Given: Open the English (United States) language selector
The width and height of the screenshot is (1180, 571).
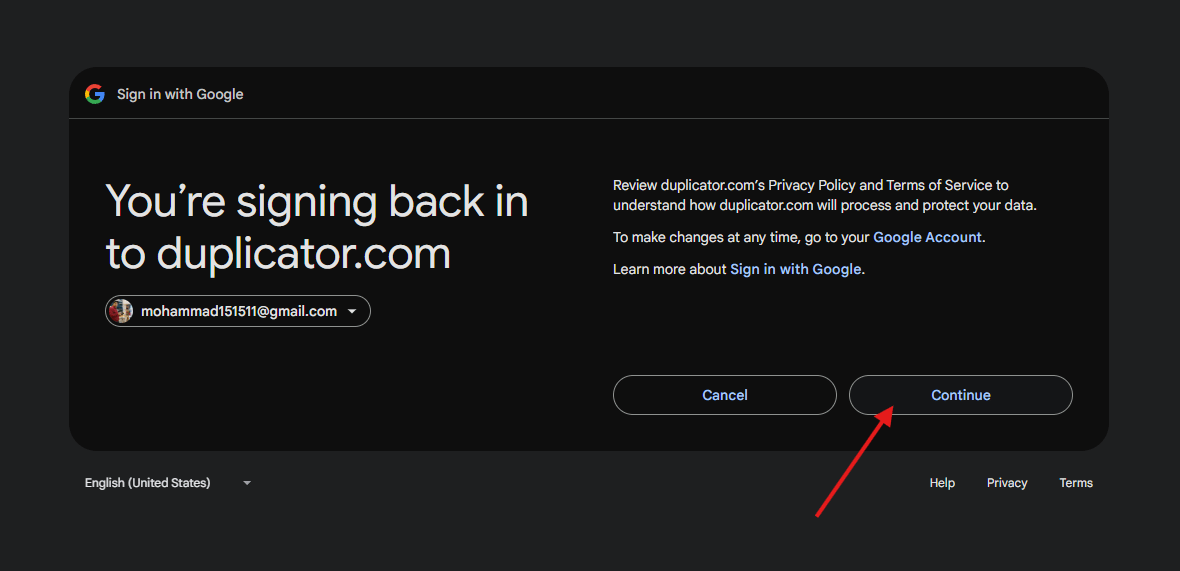Looking at the screenshot, I should (x=167, y=483).
